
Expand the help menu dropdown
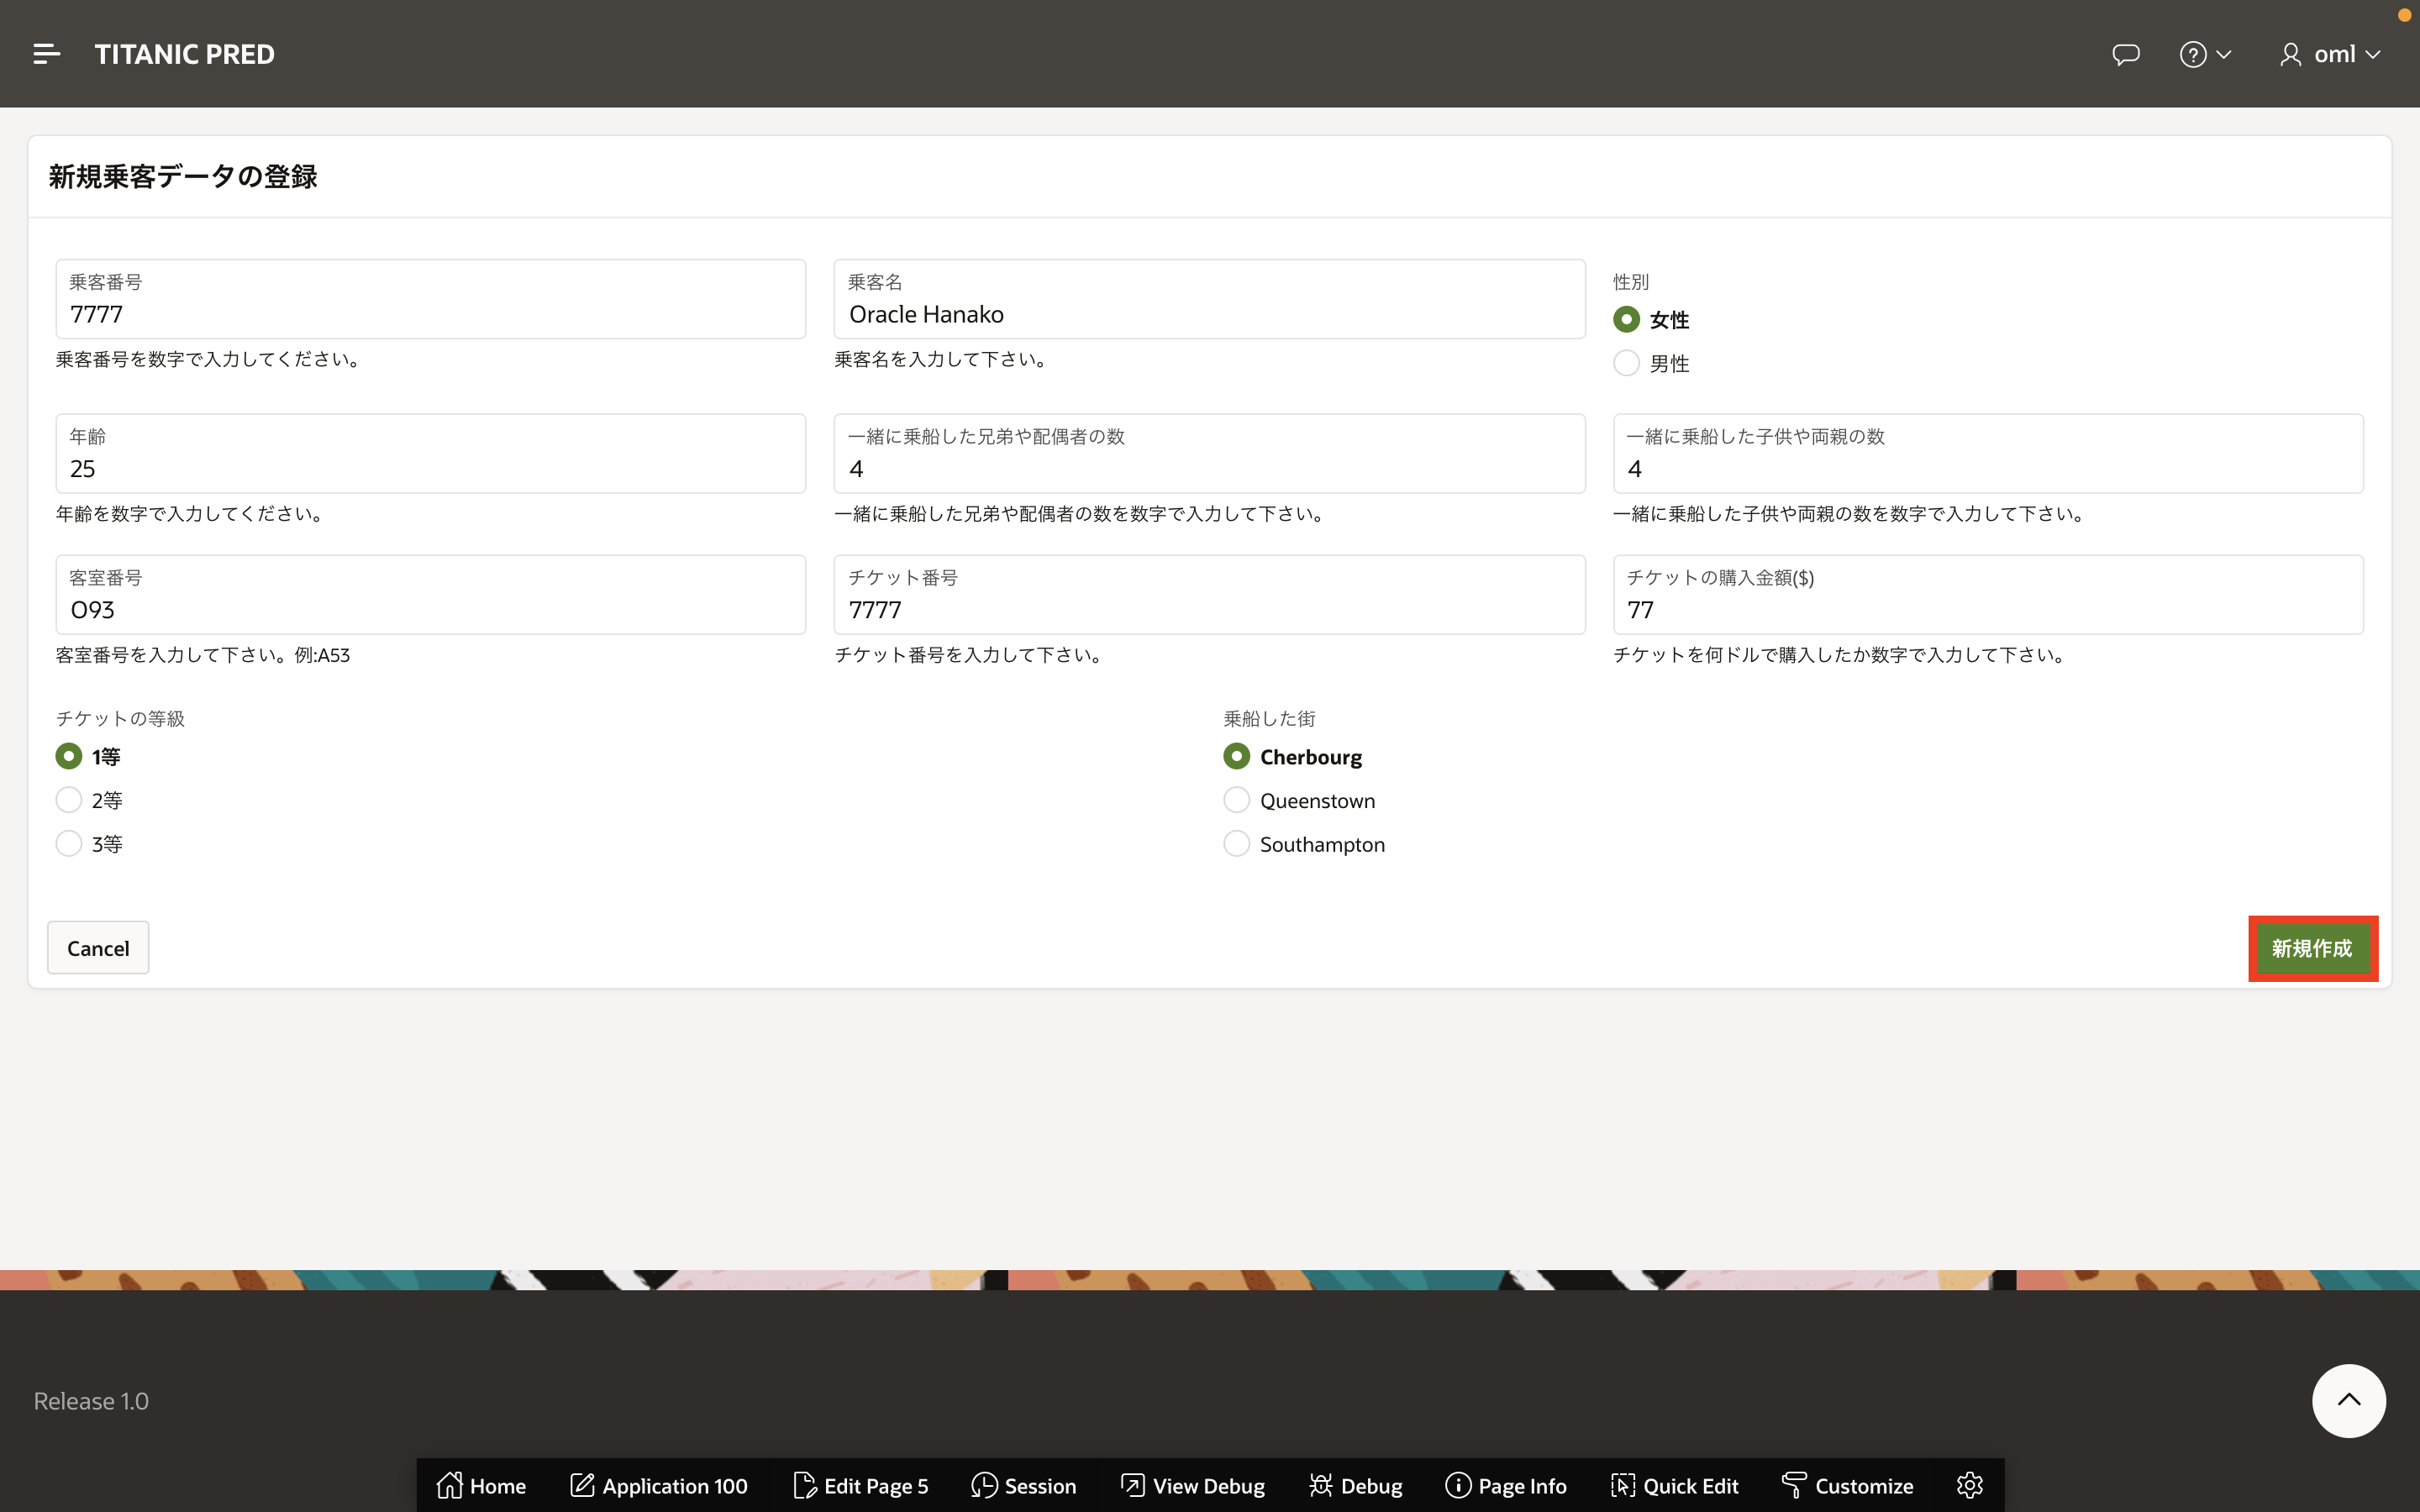(x=2205, y=54)
